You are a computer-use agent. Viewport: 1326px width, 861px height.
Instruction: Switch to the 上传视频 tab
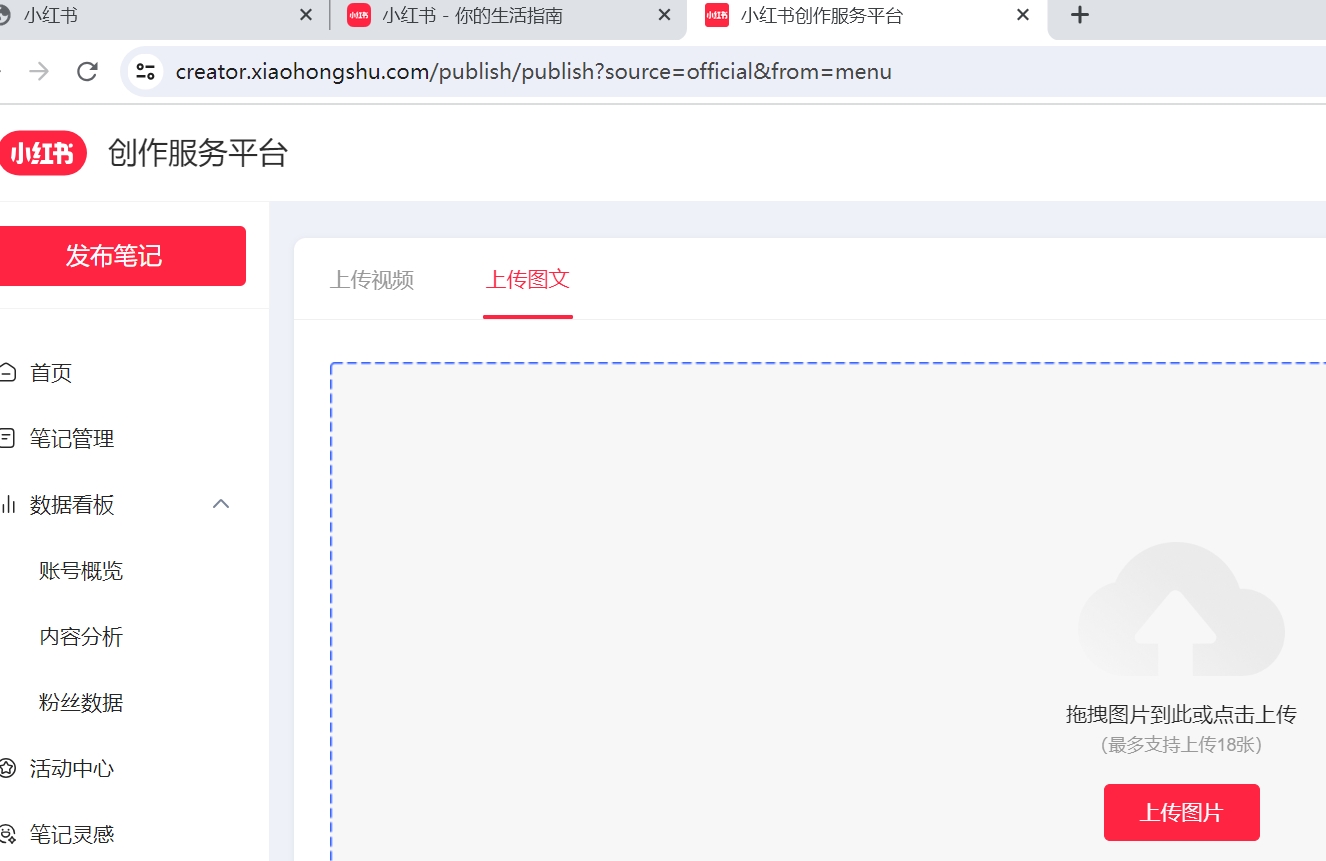[372, 280]
